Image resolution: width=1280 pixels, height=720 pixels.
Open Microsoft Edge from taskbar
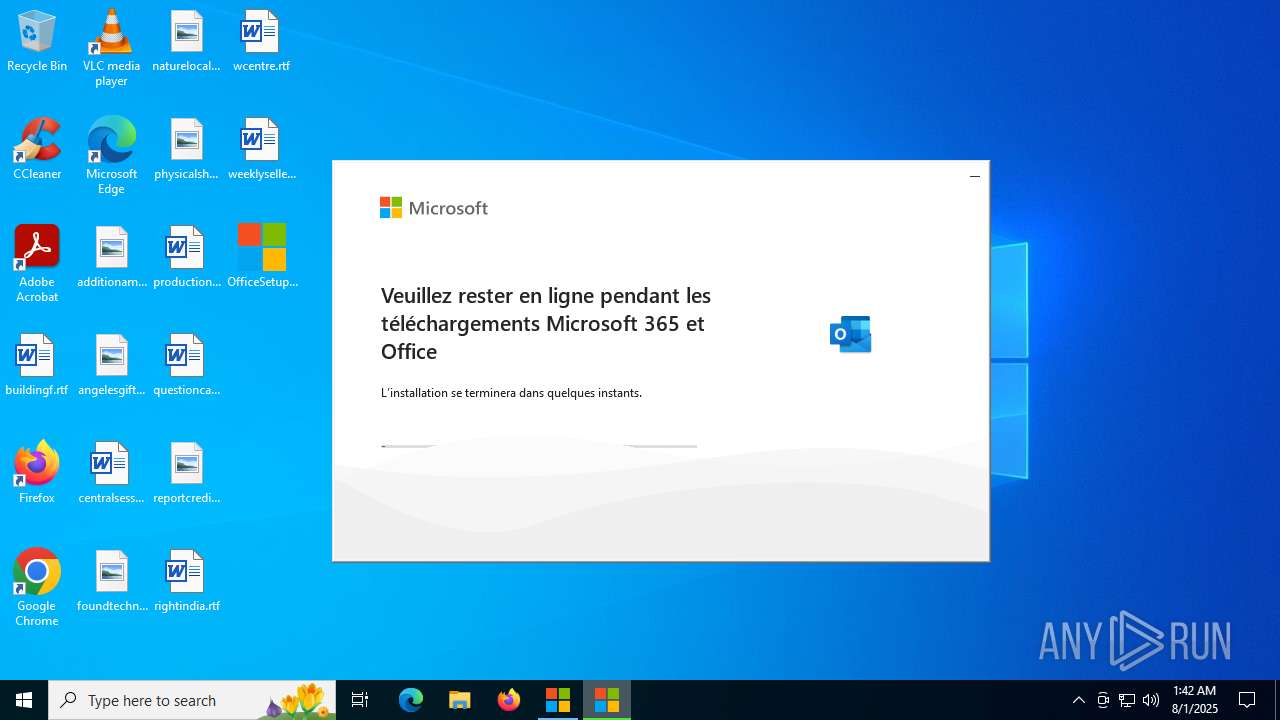[x=411, y=700]
